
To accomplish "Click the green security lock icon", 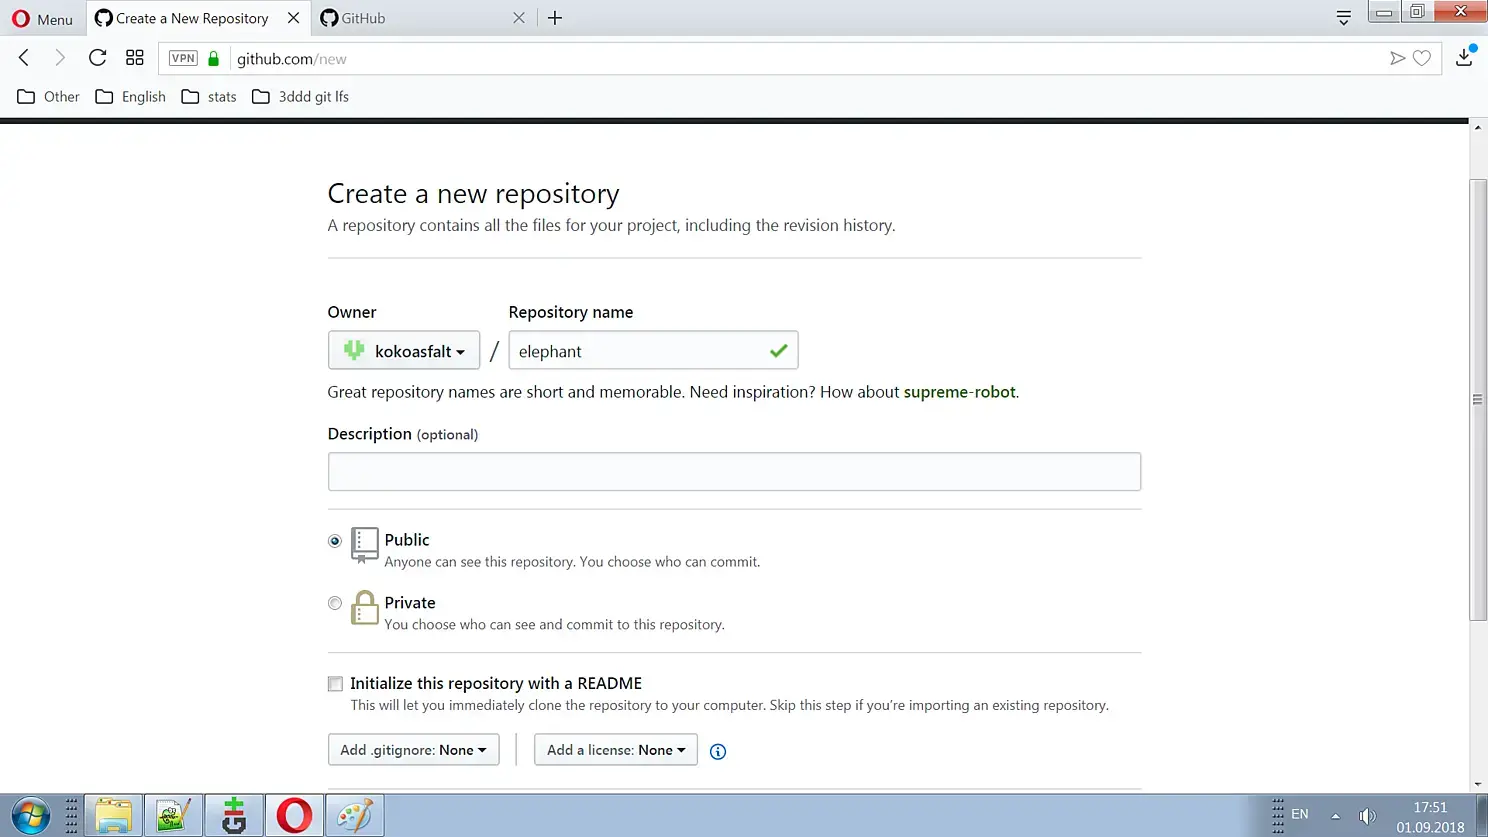I will click(x=213, y=59).
